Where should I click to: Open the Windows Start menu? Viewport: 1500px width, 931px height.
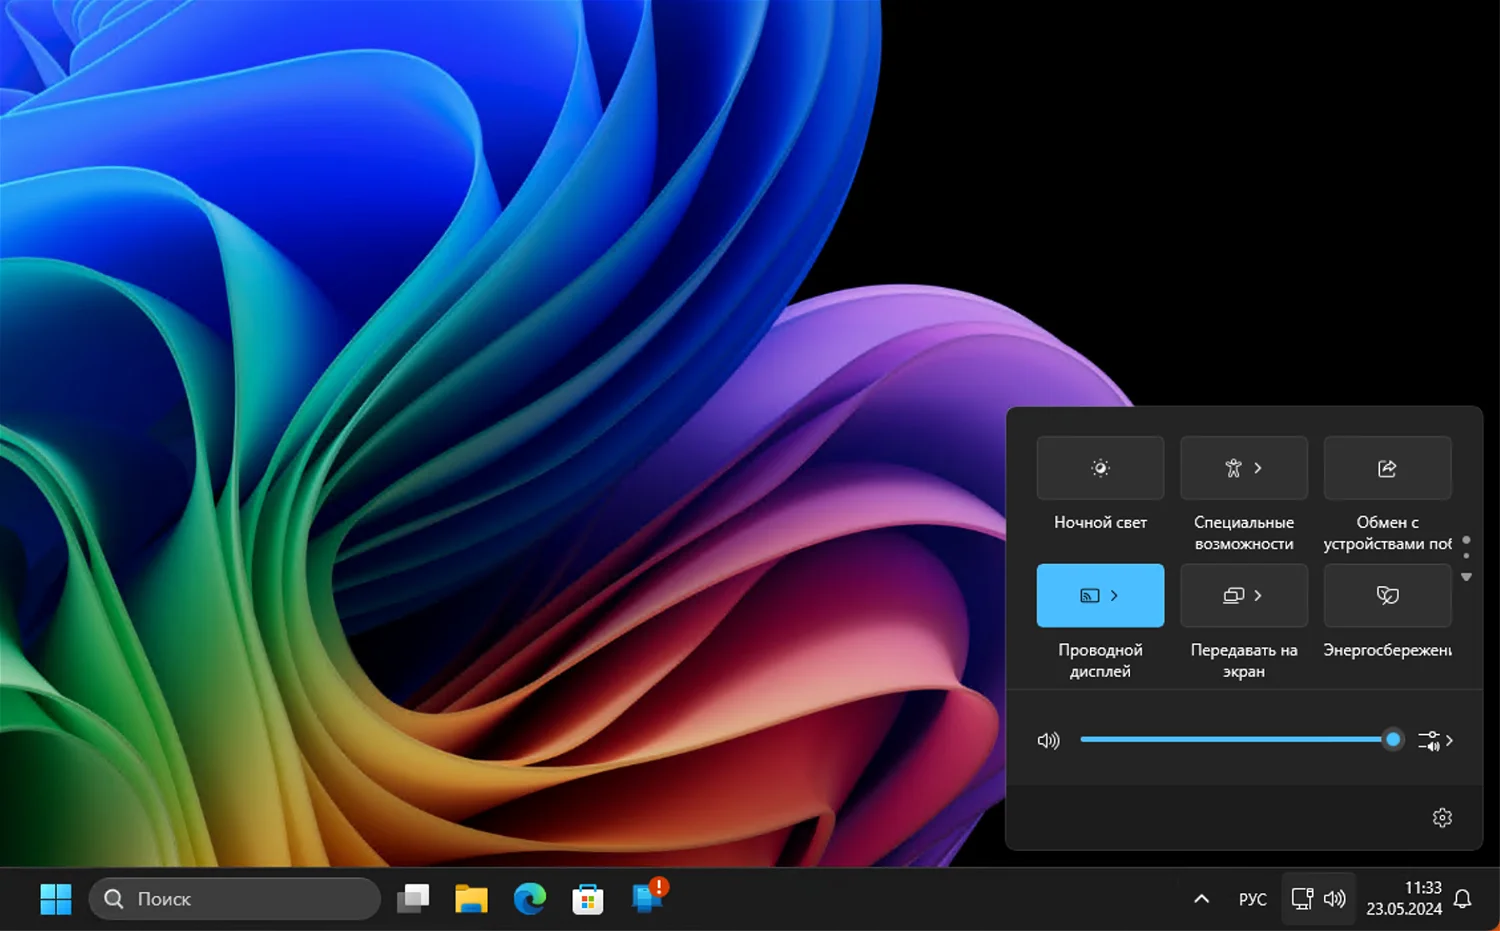[x=56, y=899]
